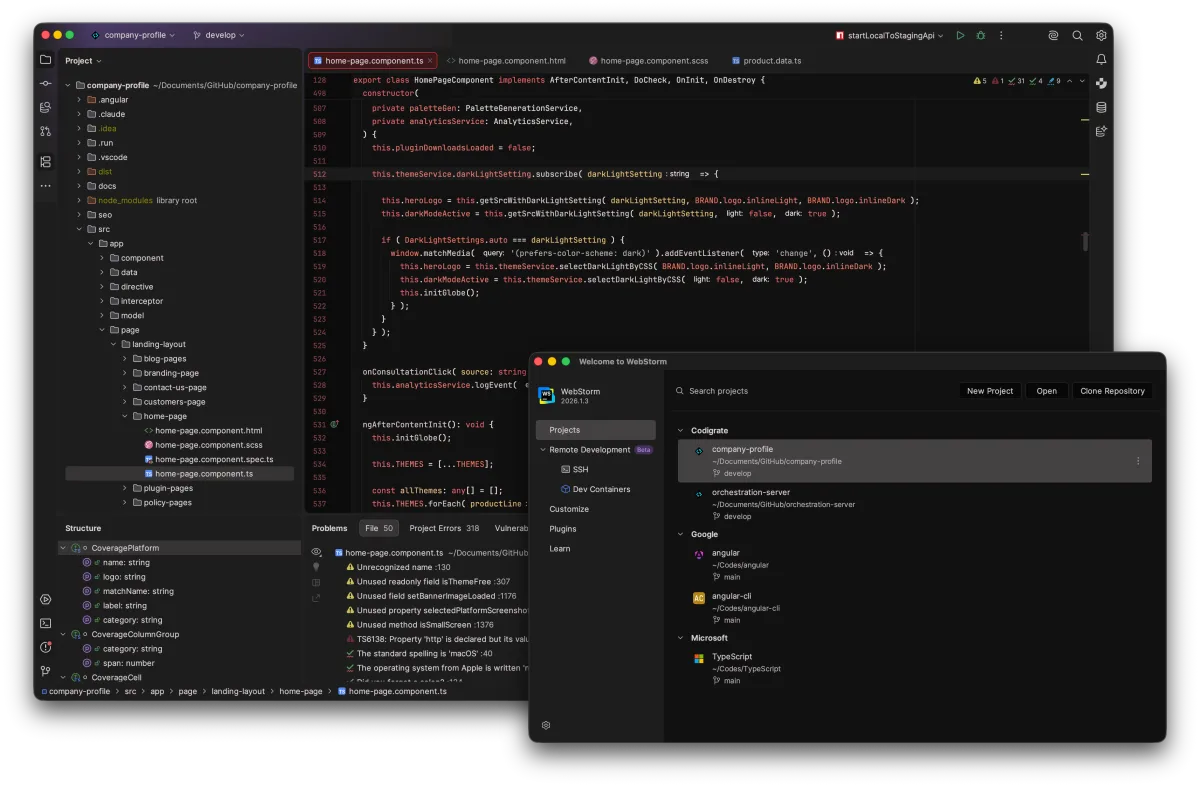Open Plugins in Welcome sidebar
The image size is (1200, 787).
tap(563, 529)
